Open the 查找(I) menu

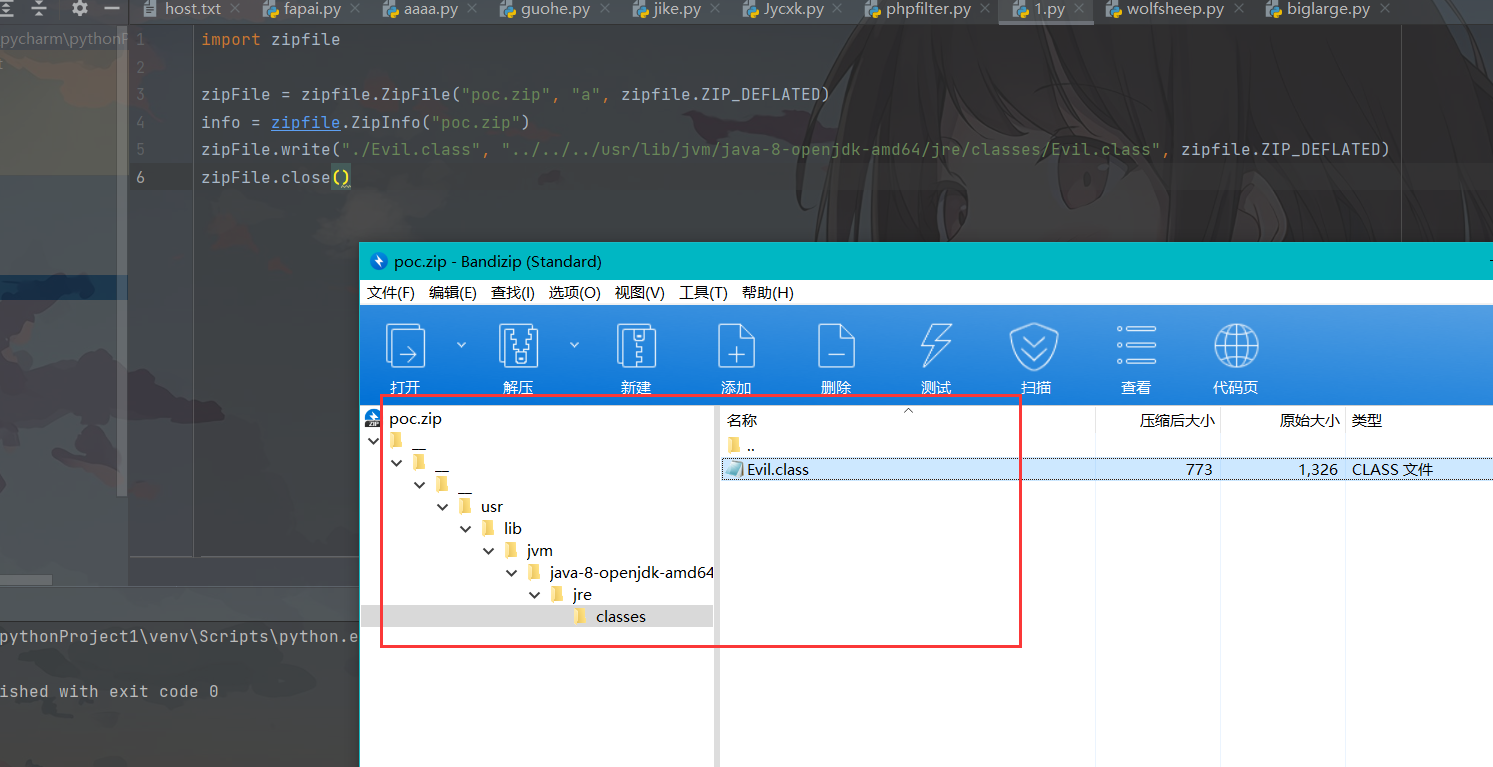pos(512,293)
